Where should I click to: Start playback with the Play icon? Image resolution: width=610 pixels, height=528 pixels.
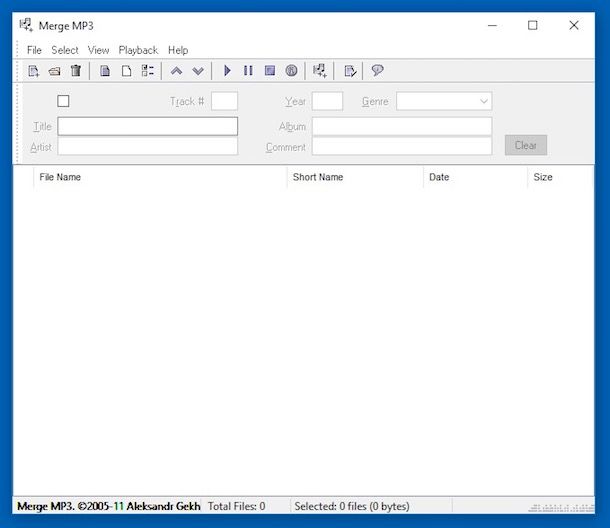click(227, 70)
